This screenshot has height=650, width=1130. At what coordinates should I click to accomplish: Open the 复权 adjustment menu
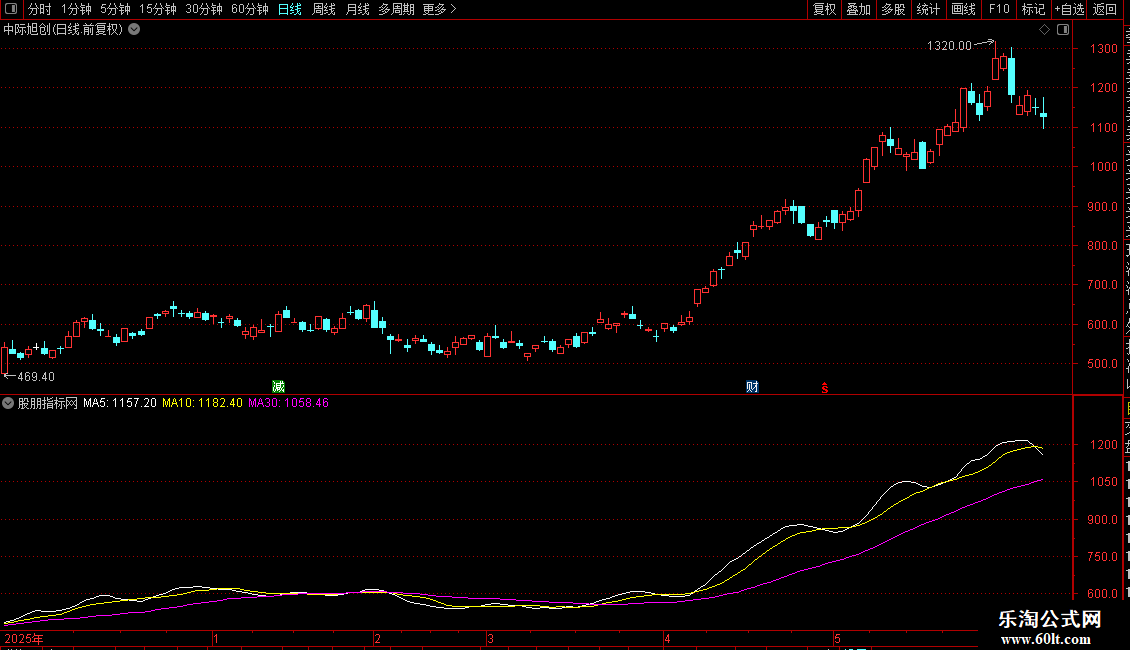point(824,9)
